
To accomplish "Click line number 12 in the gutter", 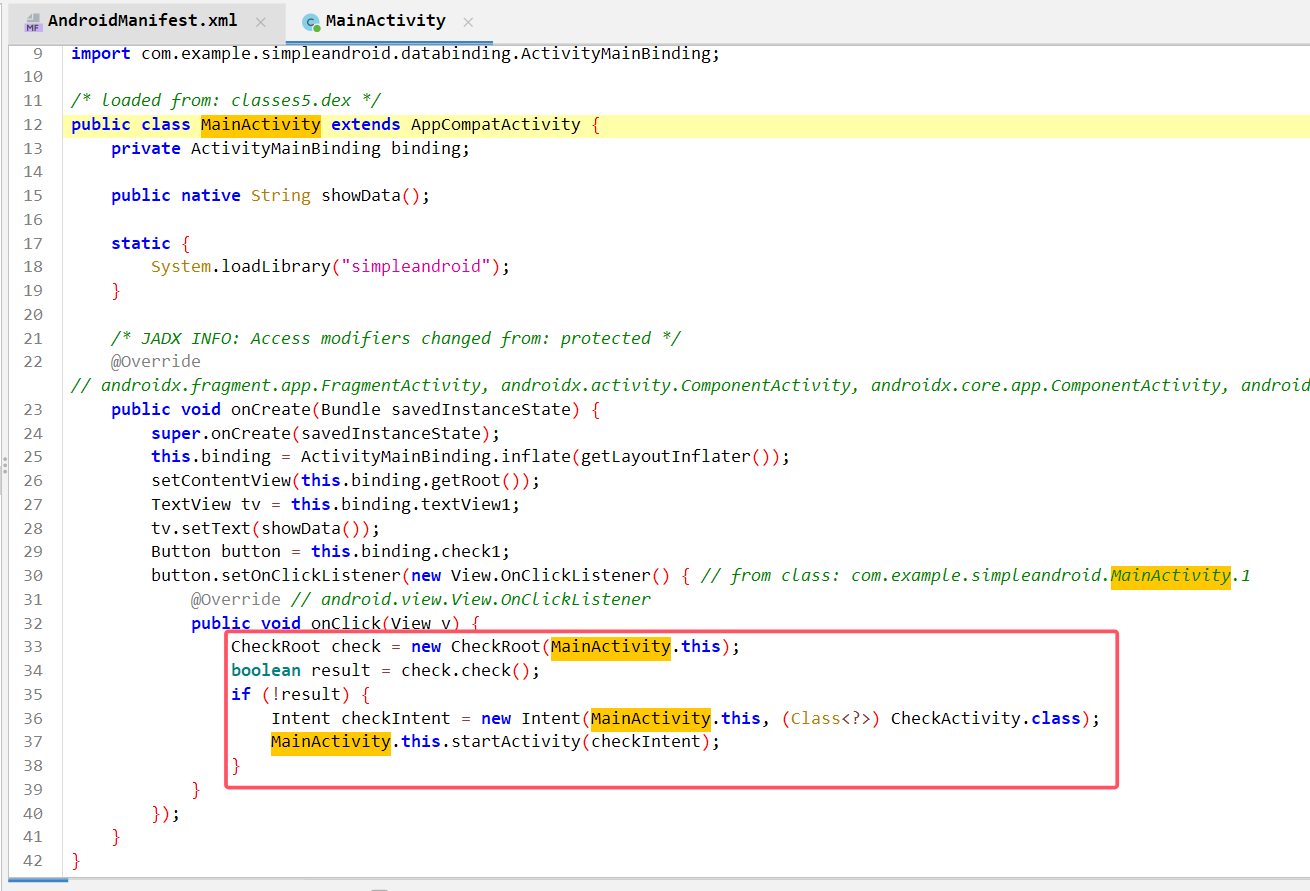I will coord(32,124).
